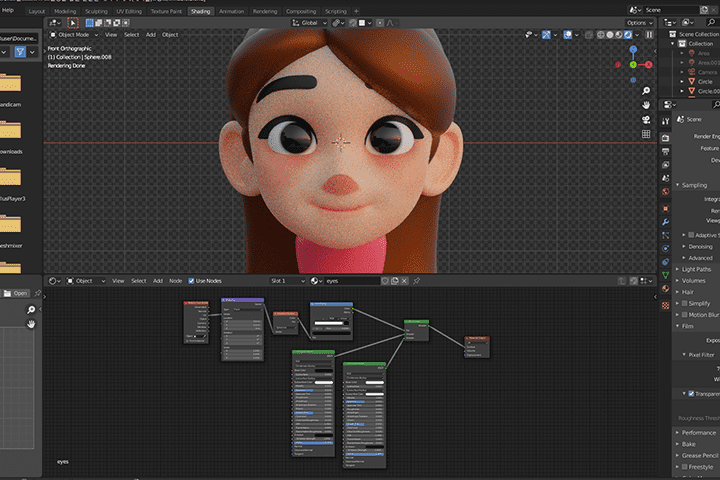The height and width of the screenshot is (480, 720).
Task: Open the Particles properties tab icon
Action: click(x=665, y=235)
